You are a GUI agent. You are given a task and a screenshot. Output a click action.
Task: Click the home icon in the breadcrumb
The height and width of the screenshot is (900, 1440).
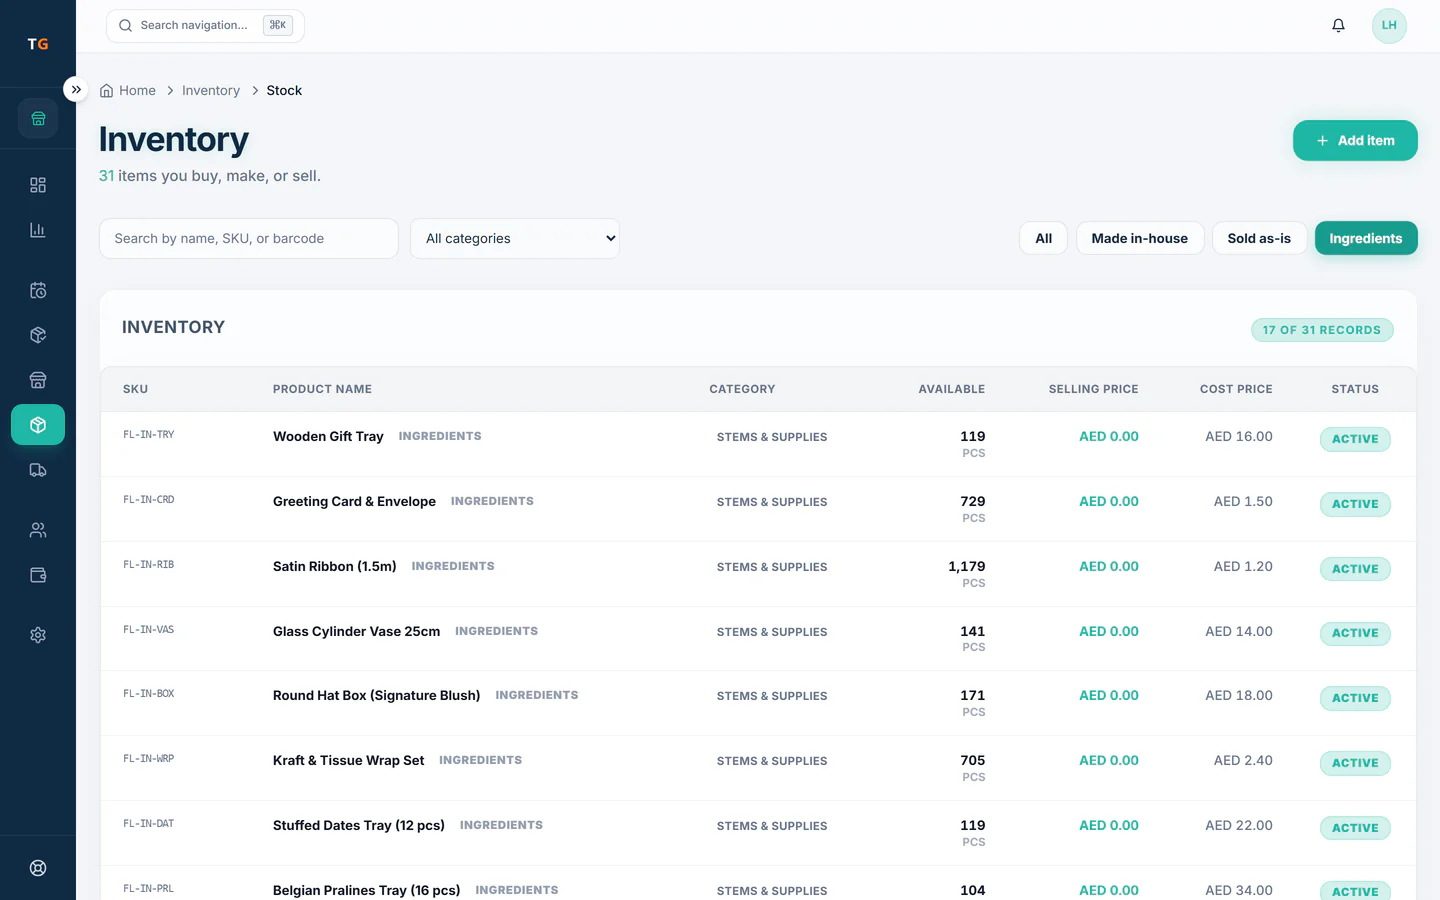pyautogui.click(x=107, y=91)
